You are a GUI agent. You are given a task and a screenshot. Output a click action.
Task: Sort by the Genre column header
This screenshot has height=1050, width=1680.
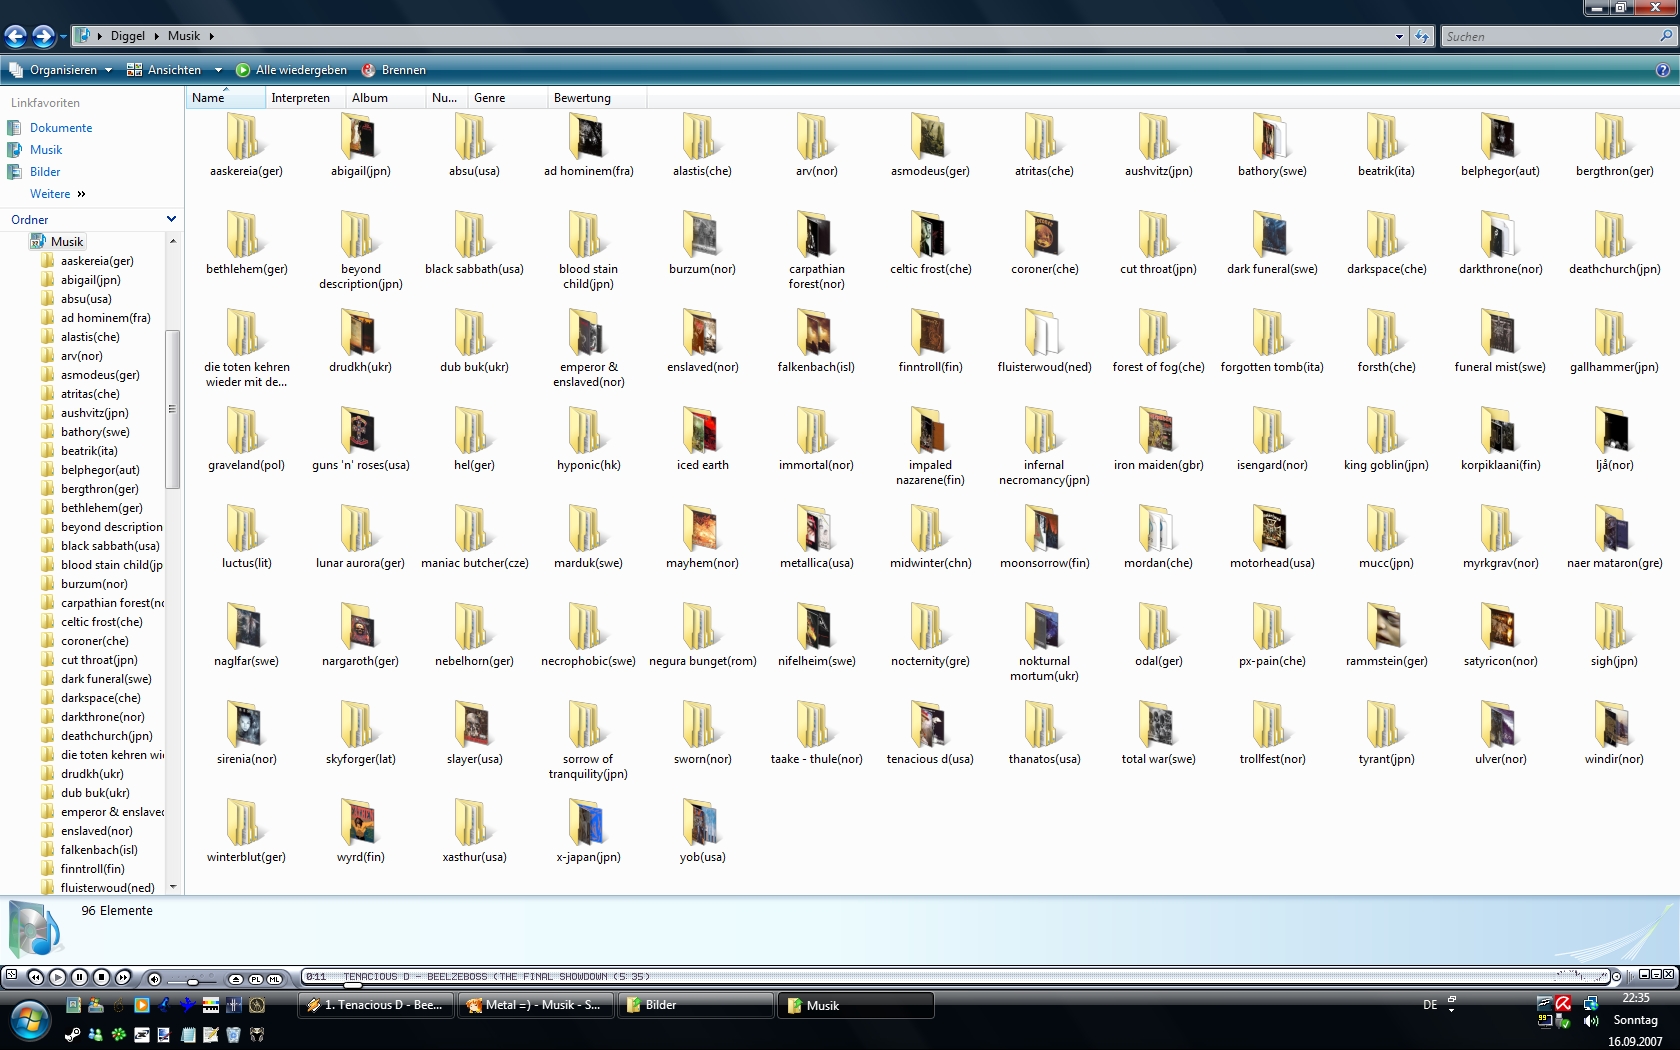[x=490, y=98]
